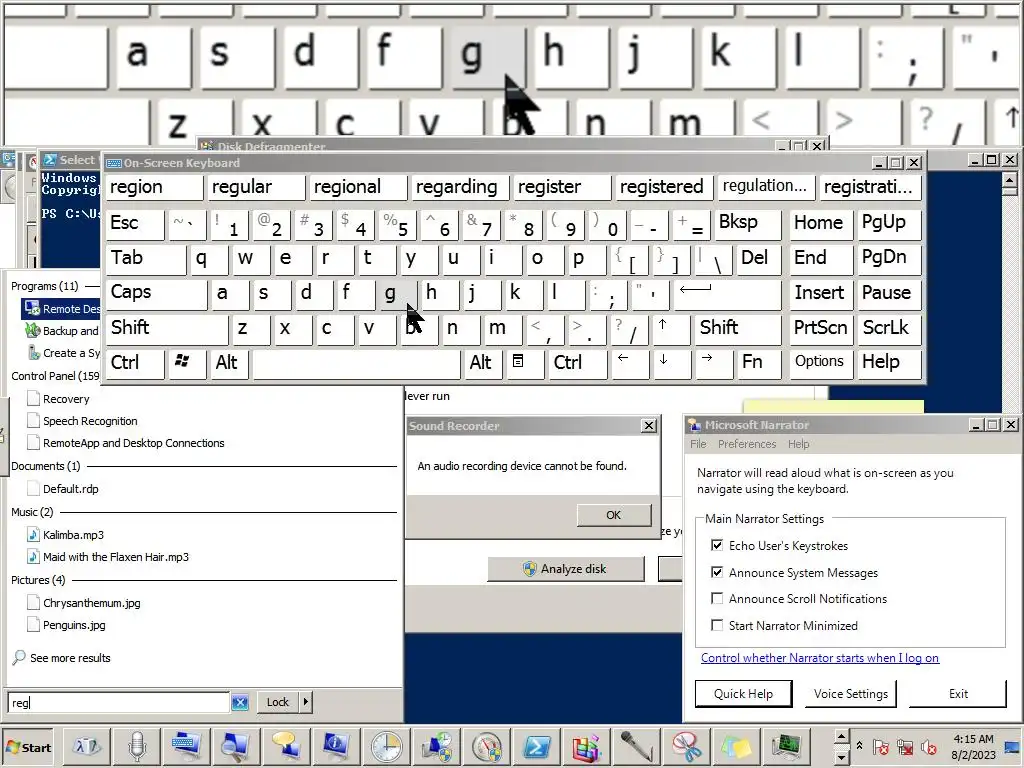The image size is (1024, 768).
Task: Show hidden tray icons chevron
Action: (x=859, y=746)
